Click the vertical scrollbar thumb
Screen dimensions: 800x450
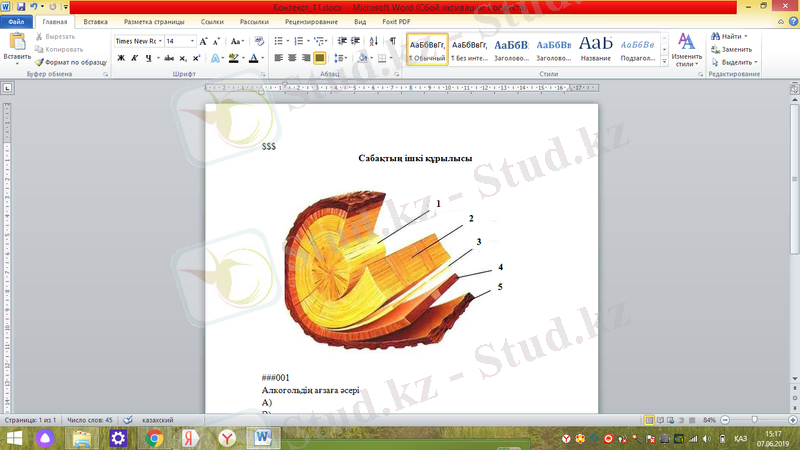794,179
